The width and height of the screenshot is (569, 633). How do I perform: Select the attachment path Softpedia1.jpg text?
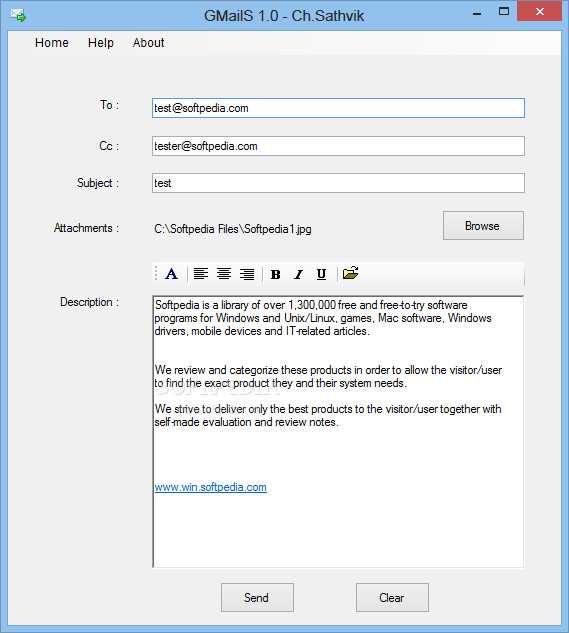pyautogui.click(x=233, y=229)
